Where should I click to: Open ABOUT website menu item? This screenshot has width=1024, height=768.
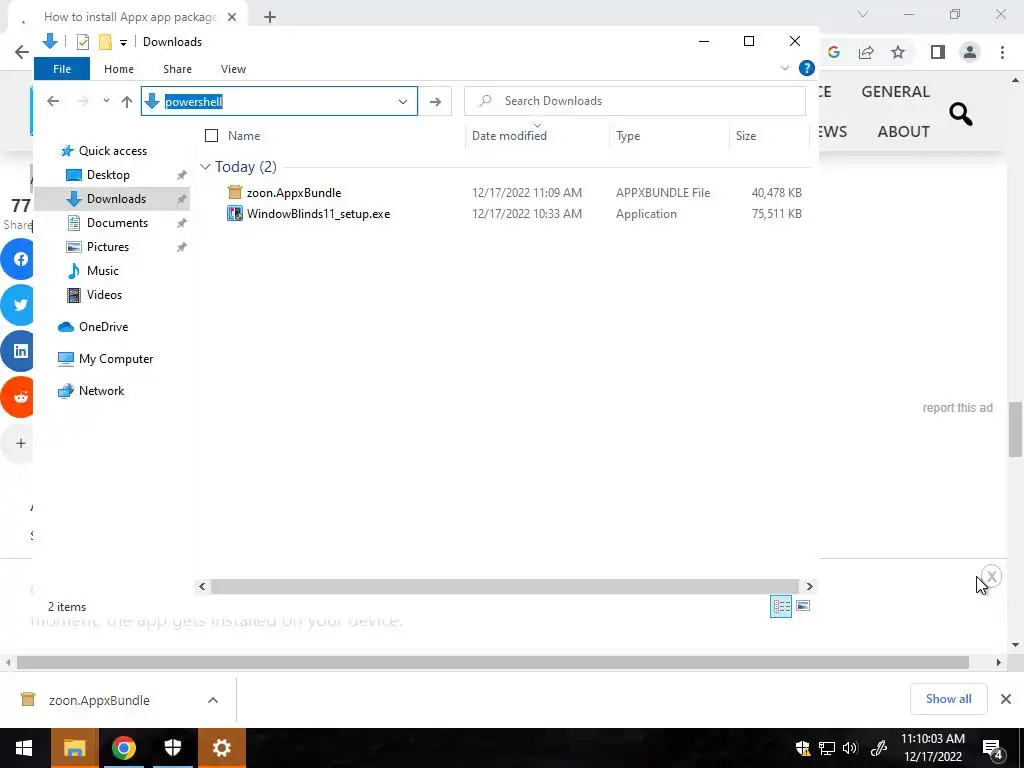point(903,131)
